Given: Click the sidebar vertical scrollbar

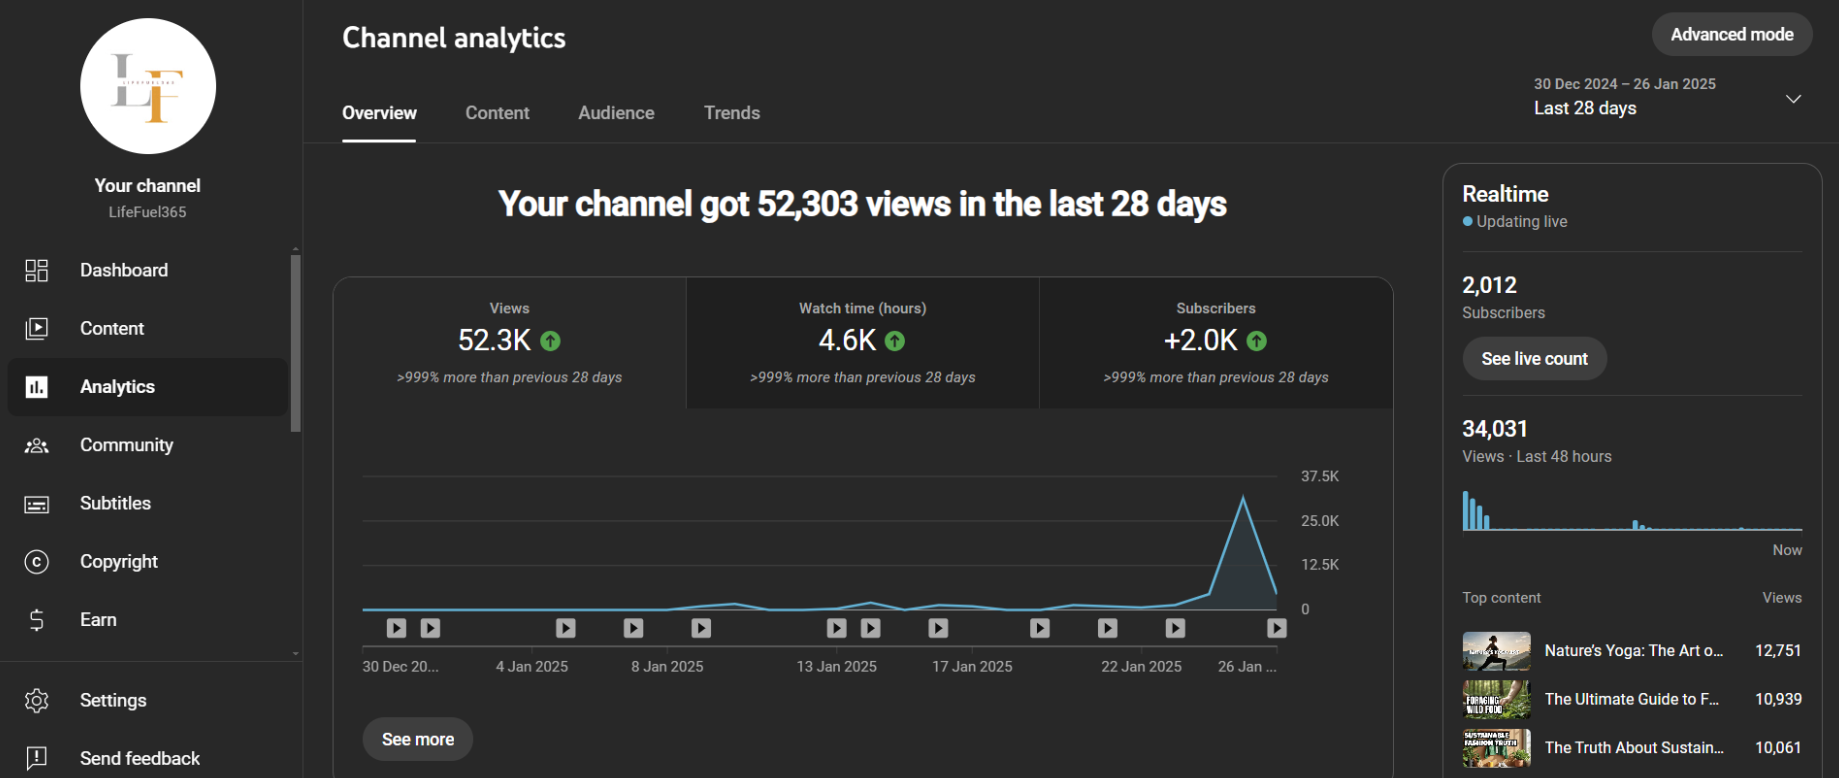Looking at the screenshot, I should coord(295,342).
